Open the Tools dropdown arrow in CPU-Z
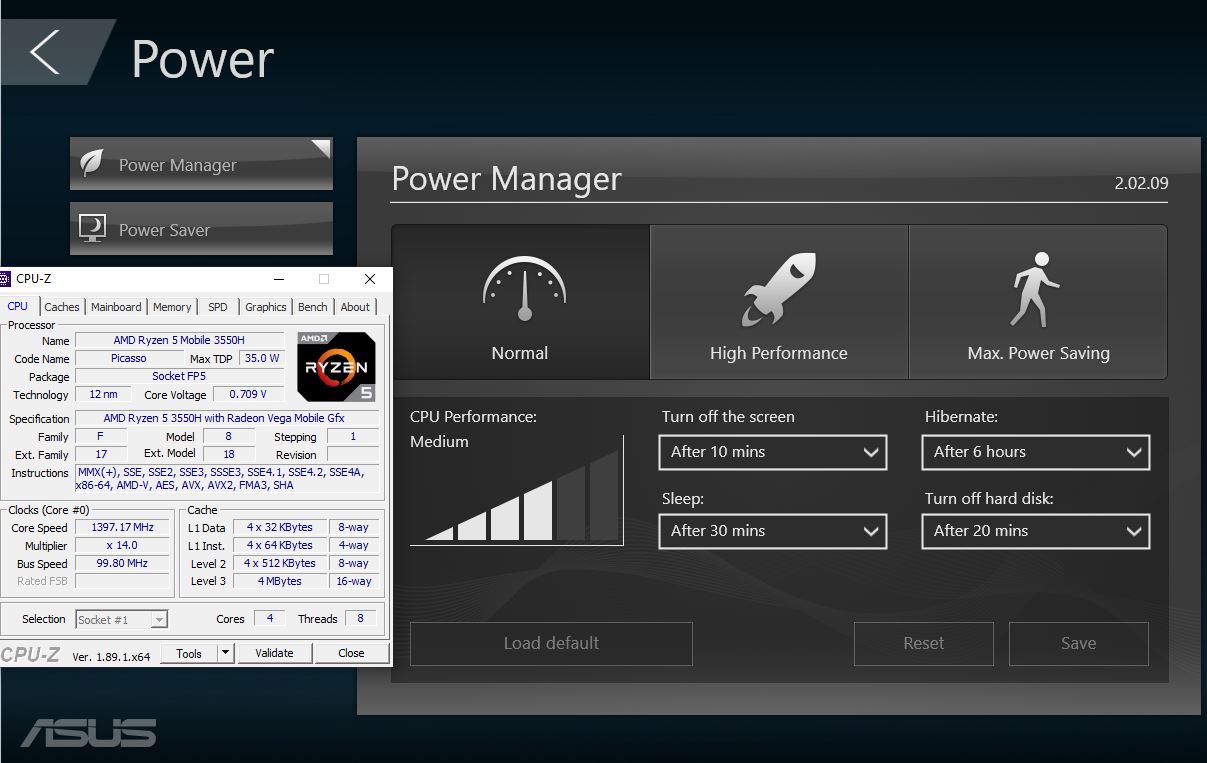Image resolution: width=1207 pixels, height=763 pixels. tap(226, 653)
